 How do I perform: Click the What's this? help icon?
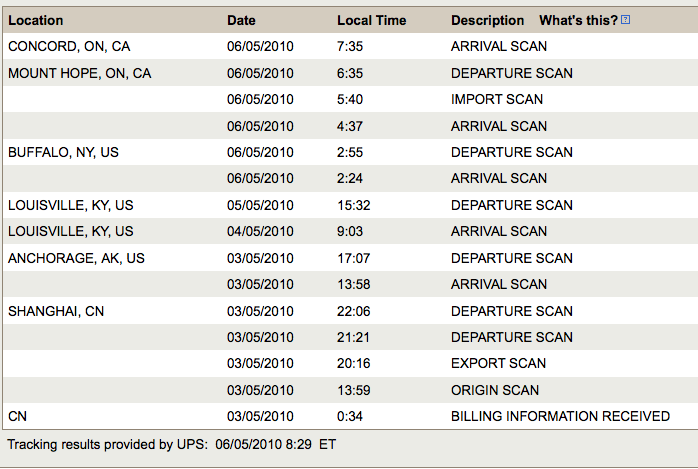(625, 20)
